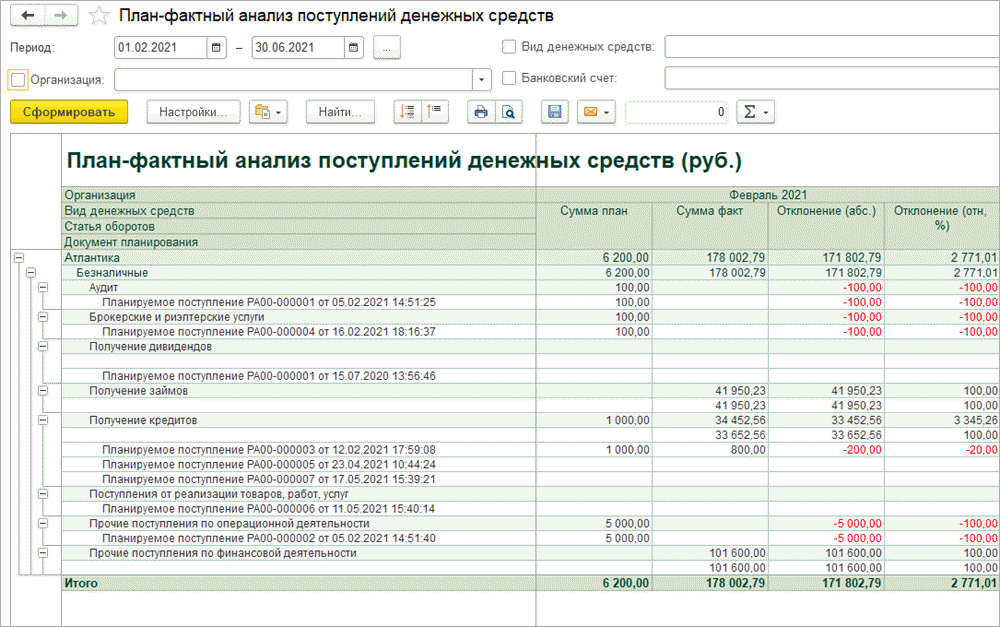Open the sum function dropdown
The height and width of the screenshot is (627, 1000).
(754, 112)
